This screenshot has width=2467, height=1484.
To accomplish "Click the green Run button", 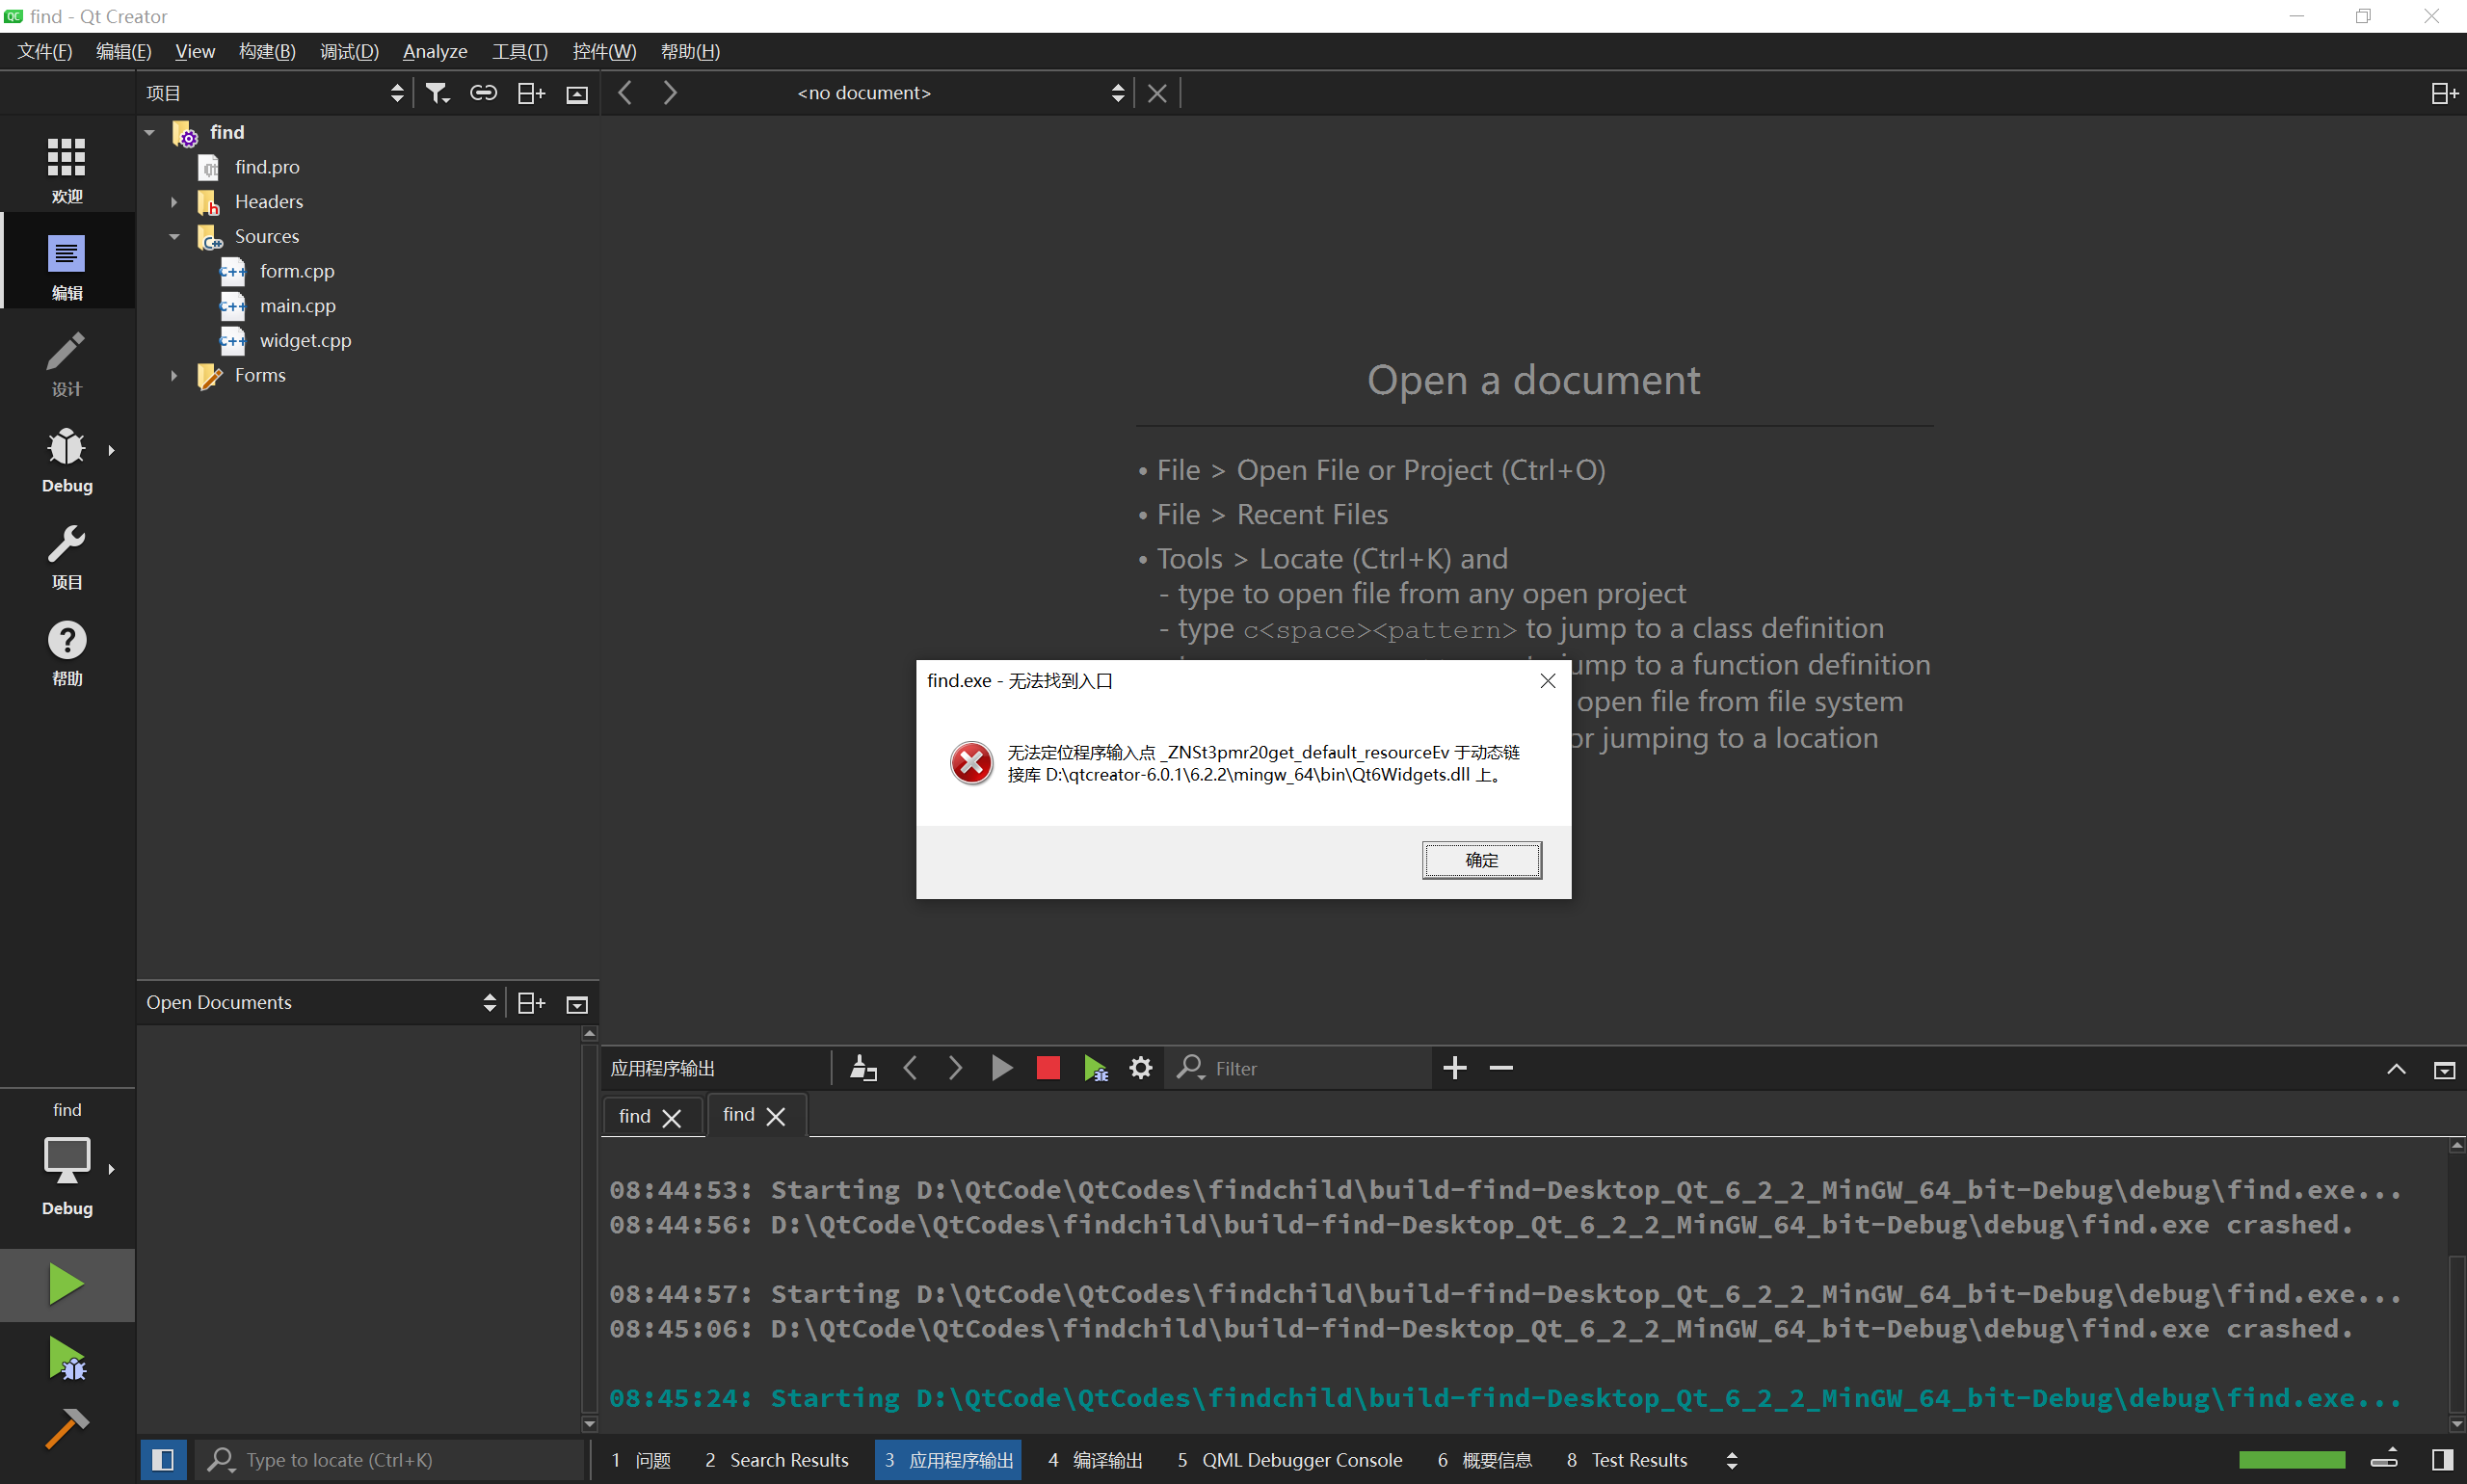I will (66, 1284).
